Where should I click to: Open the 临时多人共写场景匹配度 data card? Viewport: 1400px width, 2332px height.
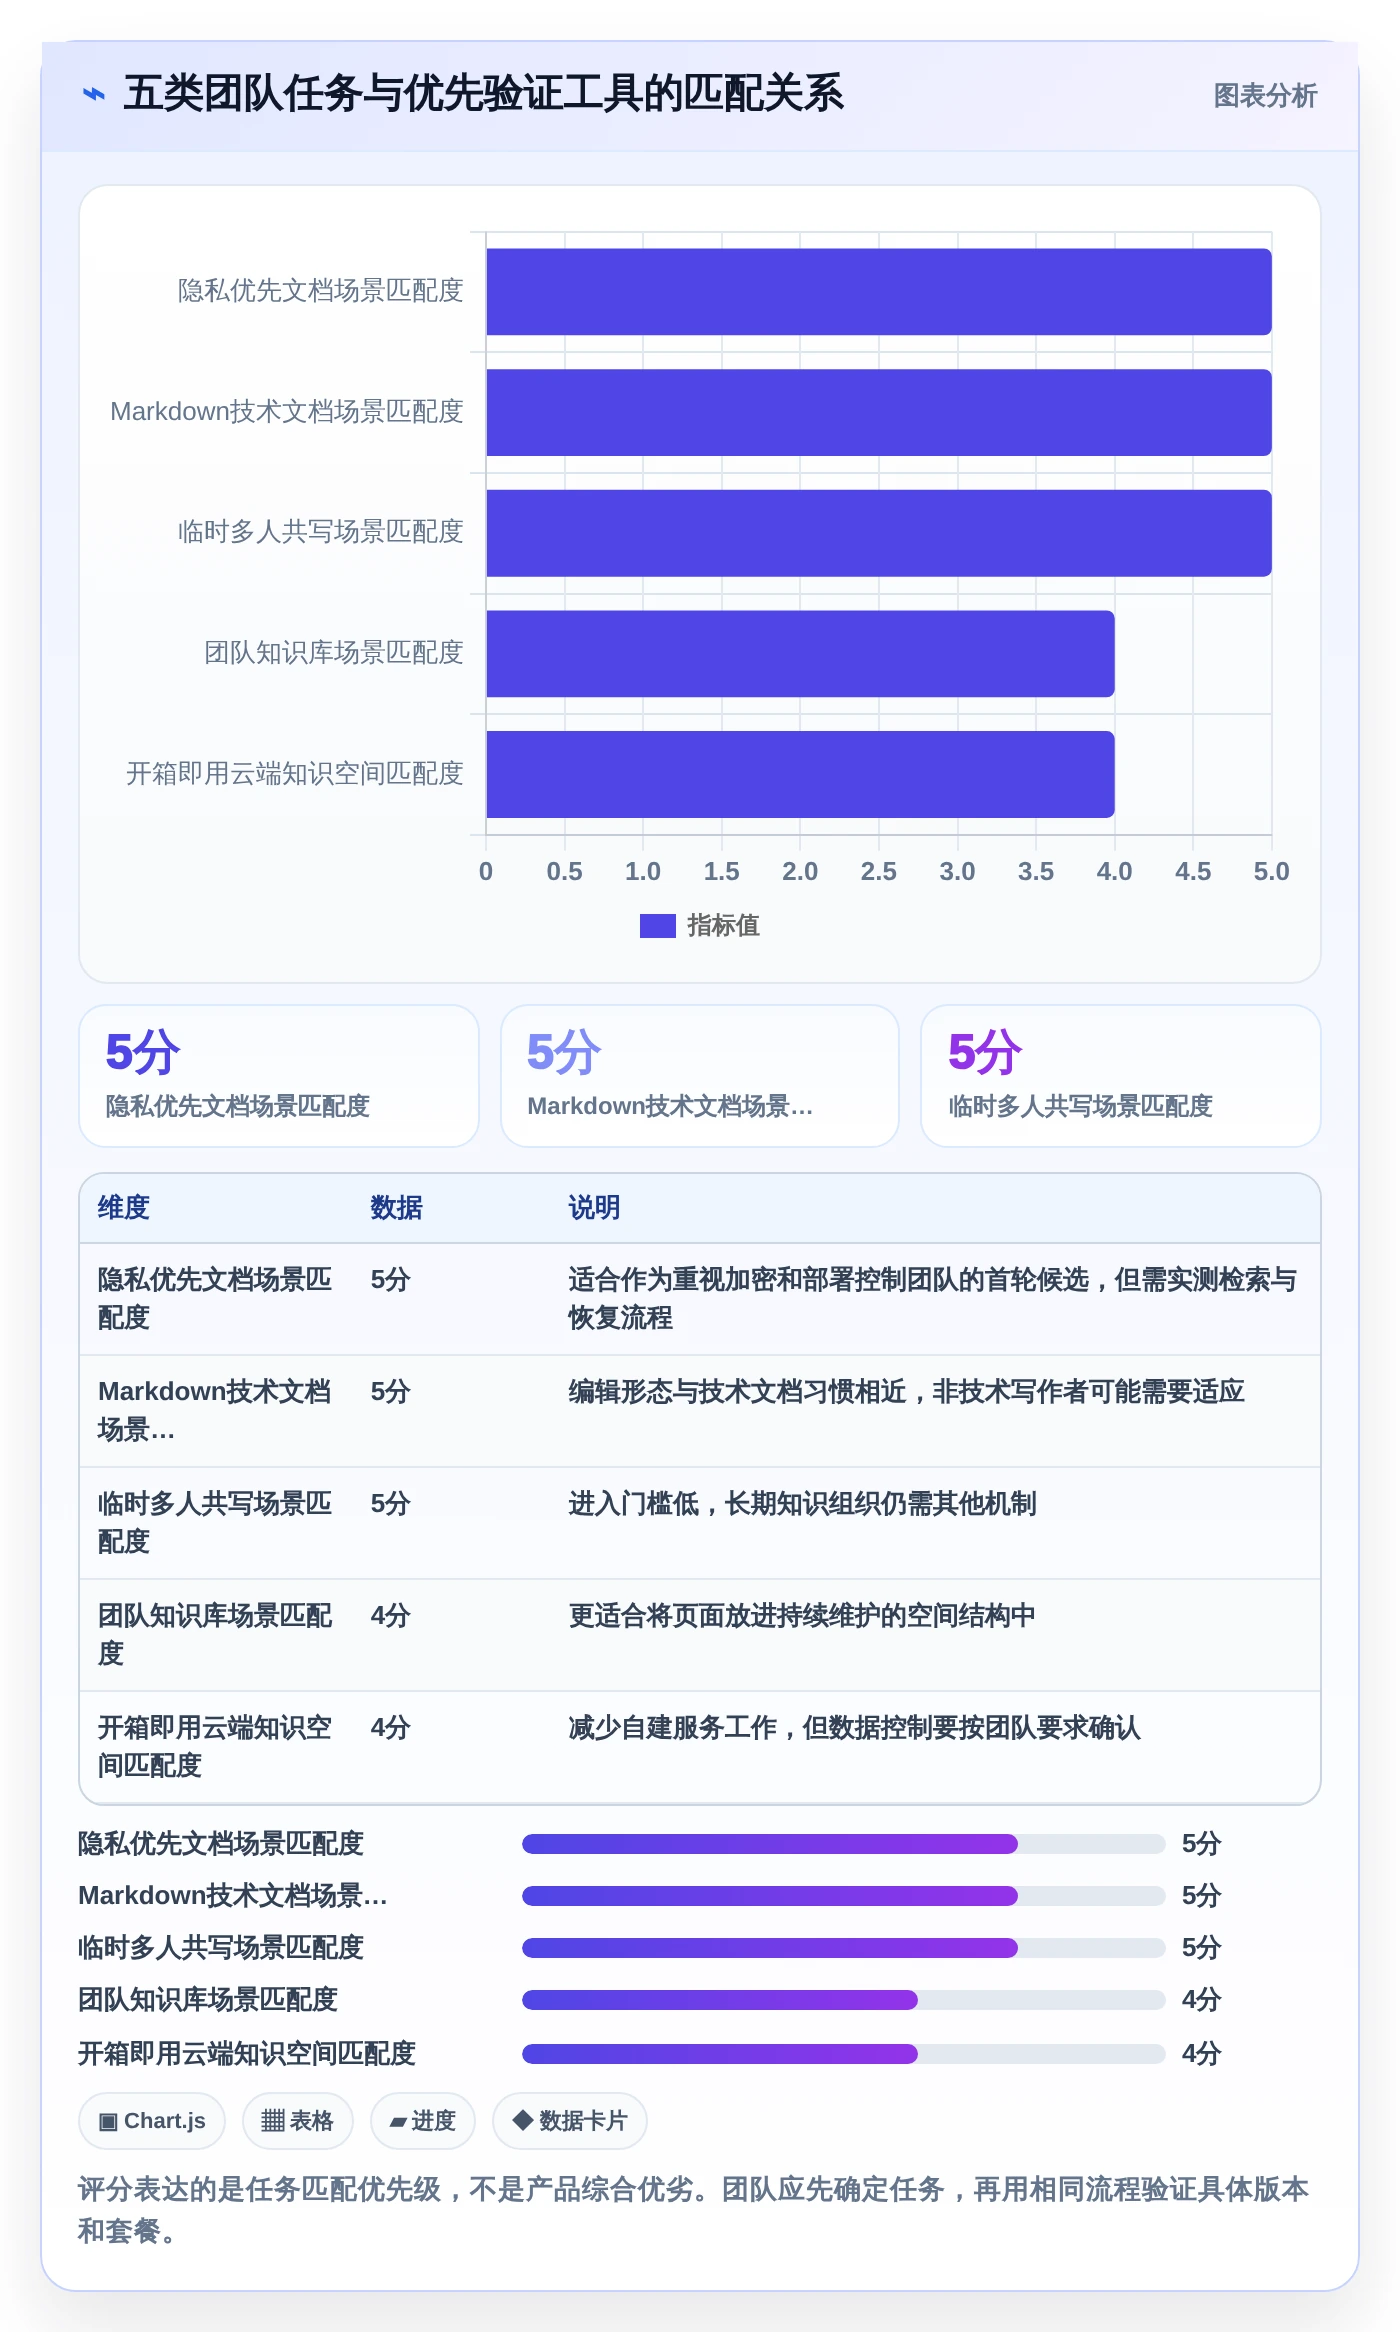pyautogui.click(x=1120, y=1076)
